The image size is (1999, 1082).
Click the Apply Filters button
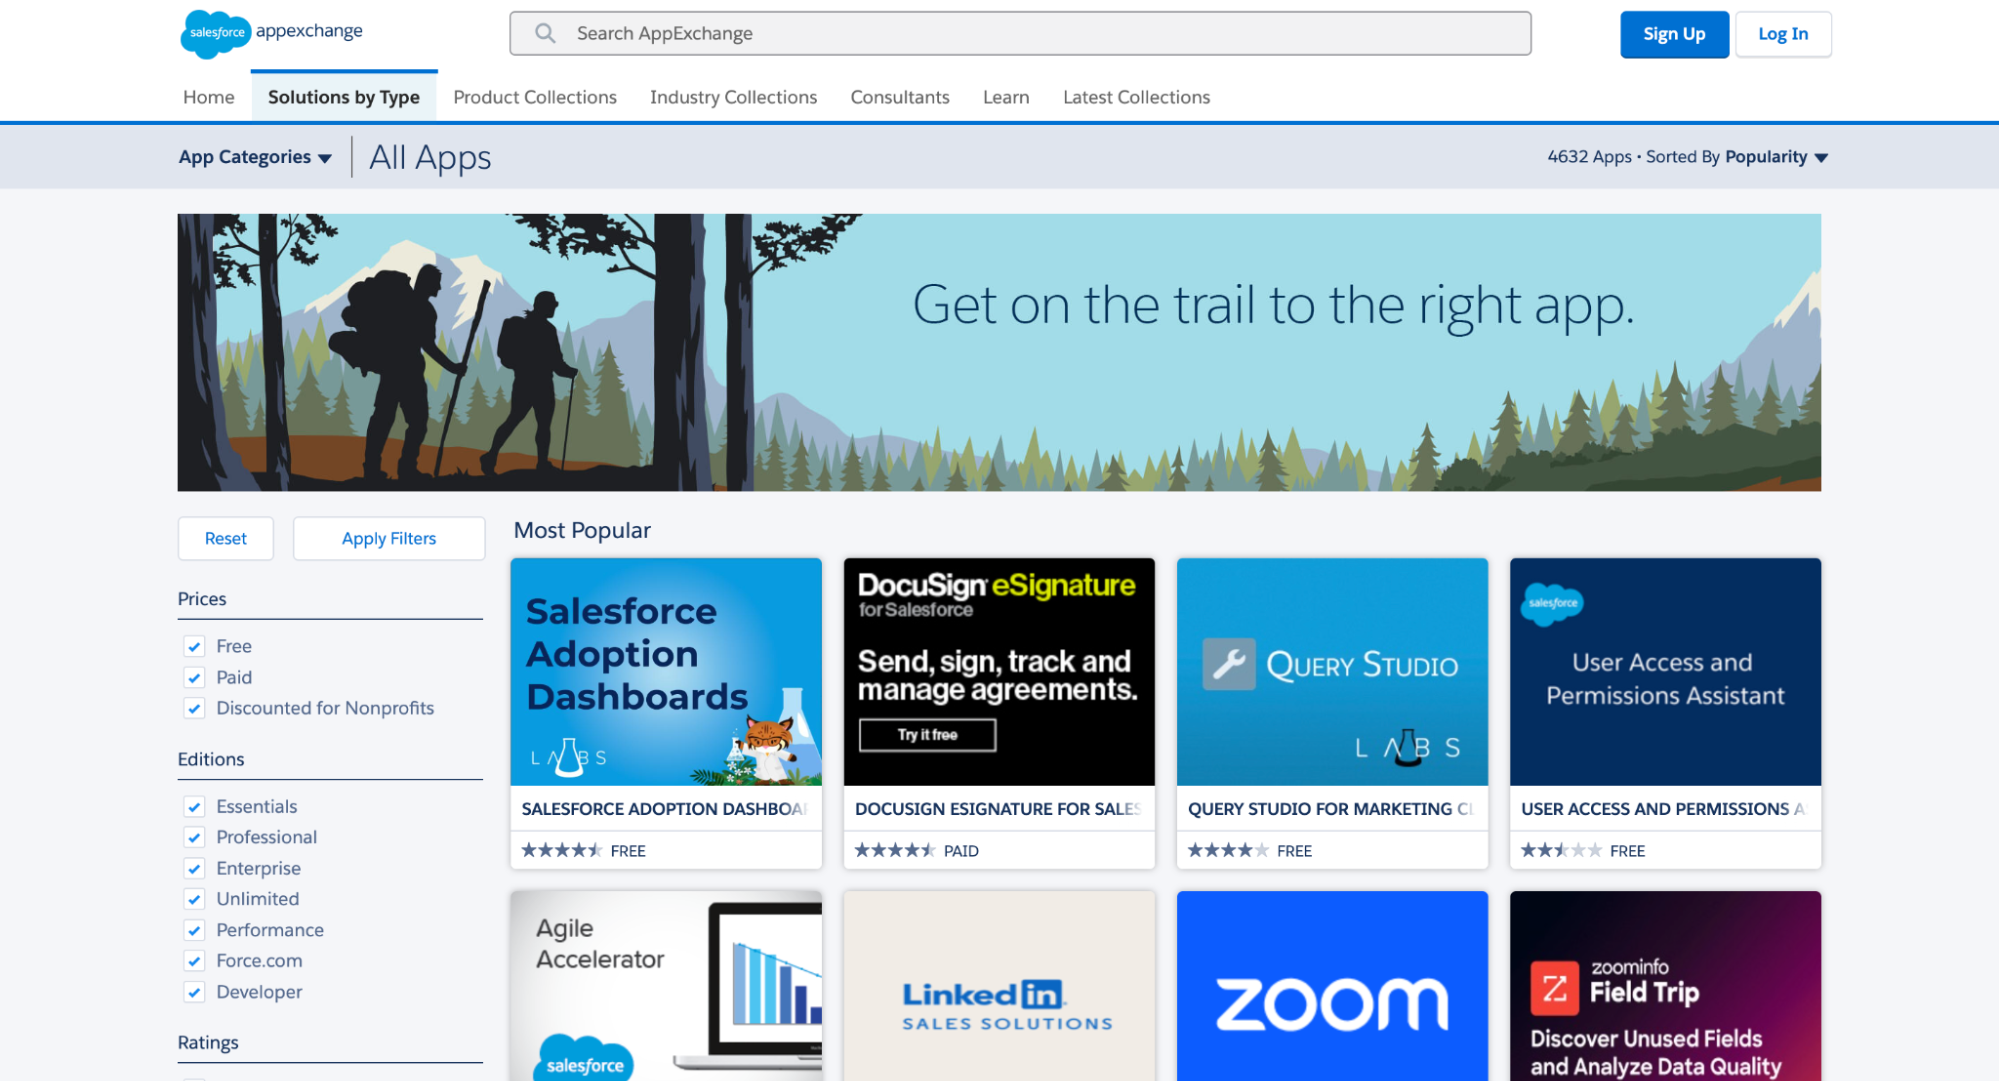(x=389, y=539)
